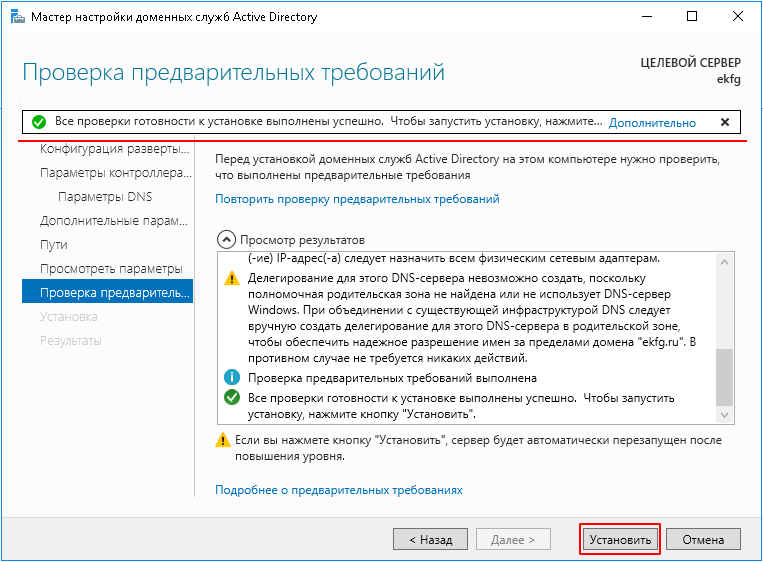
Task: Click green success checkmark in notification bar
Action: pyautogui.click(x=38, y=122)
